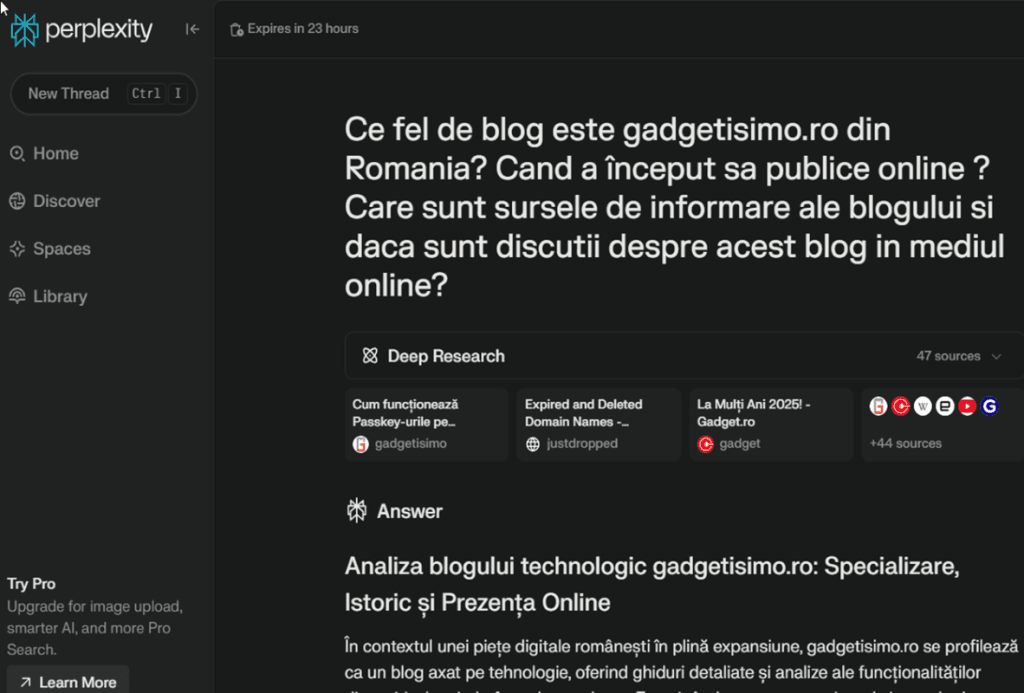Click the Wikipedia favicon in the sources card
1024x693 pixels.
pos(923,406)
